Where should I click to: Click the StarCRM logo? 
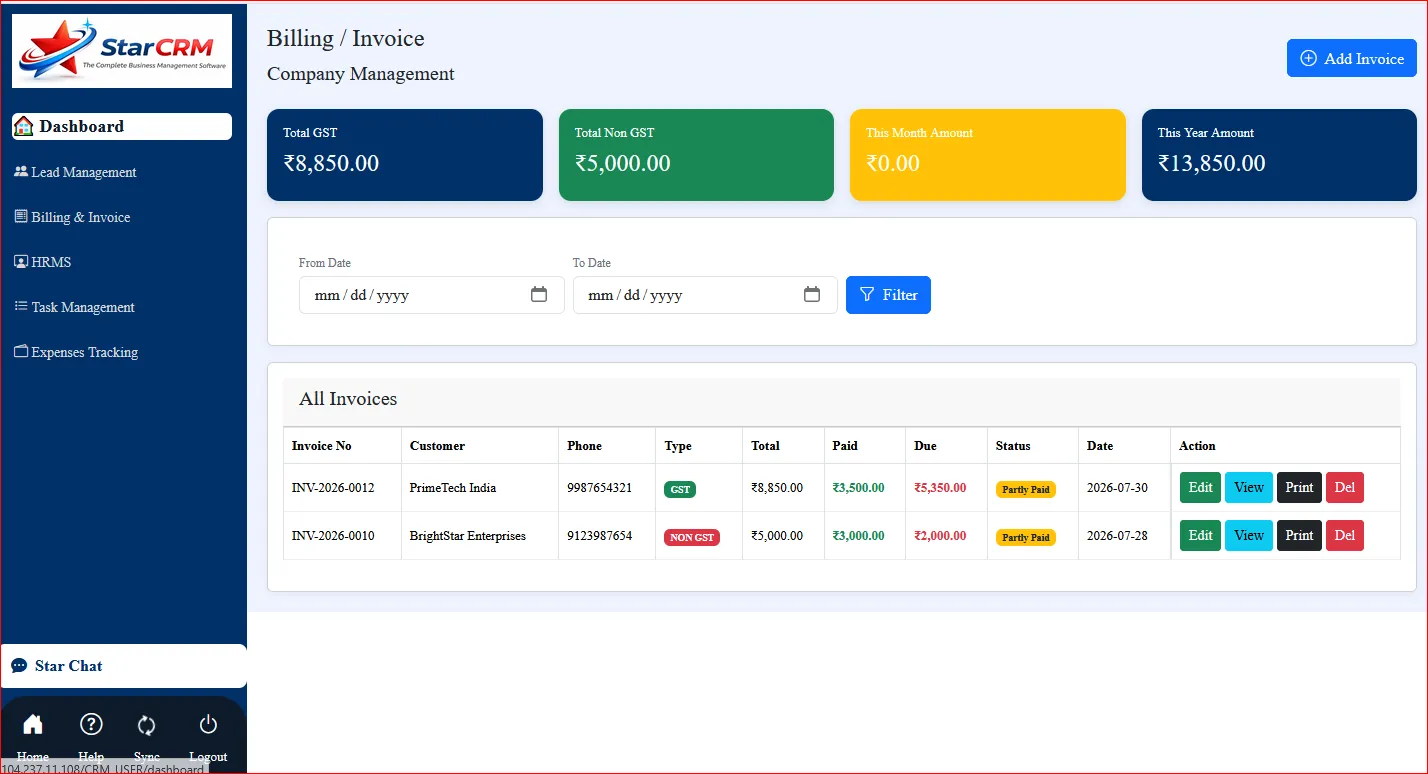coord(122,51)
